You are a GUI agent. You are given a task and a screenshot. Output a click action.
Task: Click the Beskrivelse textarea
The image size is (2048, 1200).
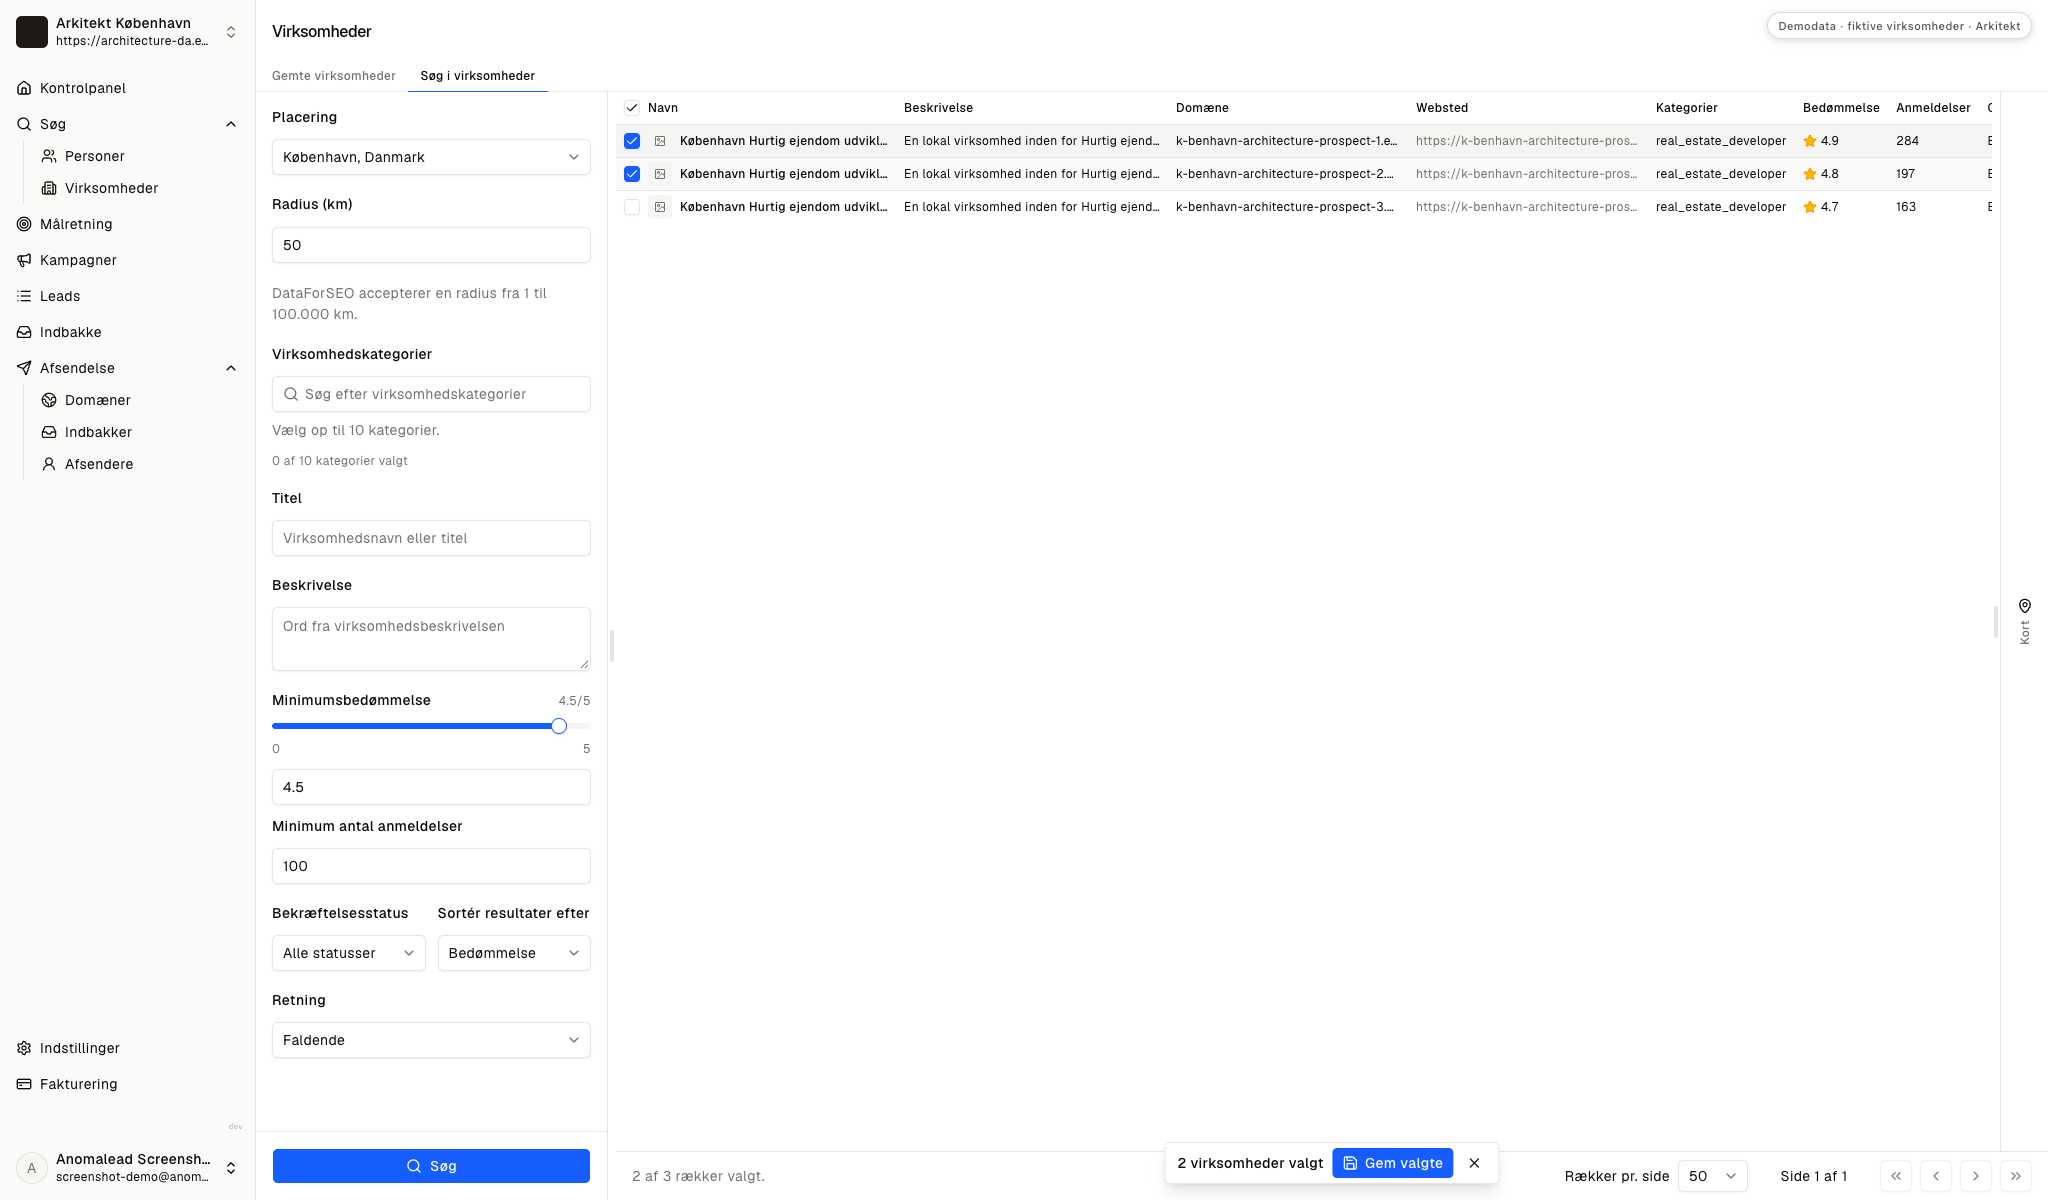[x=431, y=639]
